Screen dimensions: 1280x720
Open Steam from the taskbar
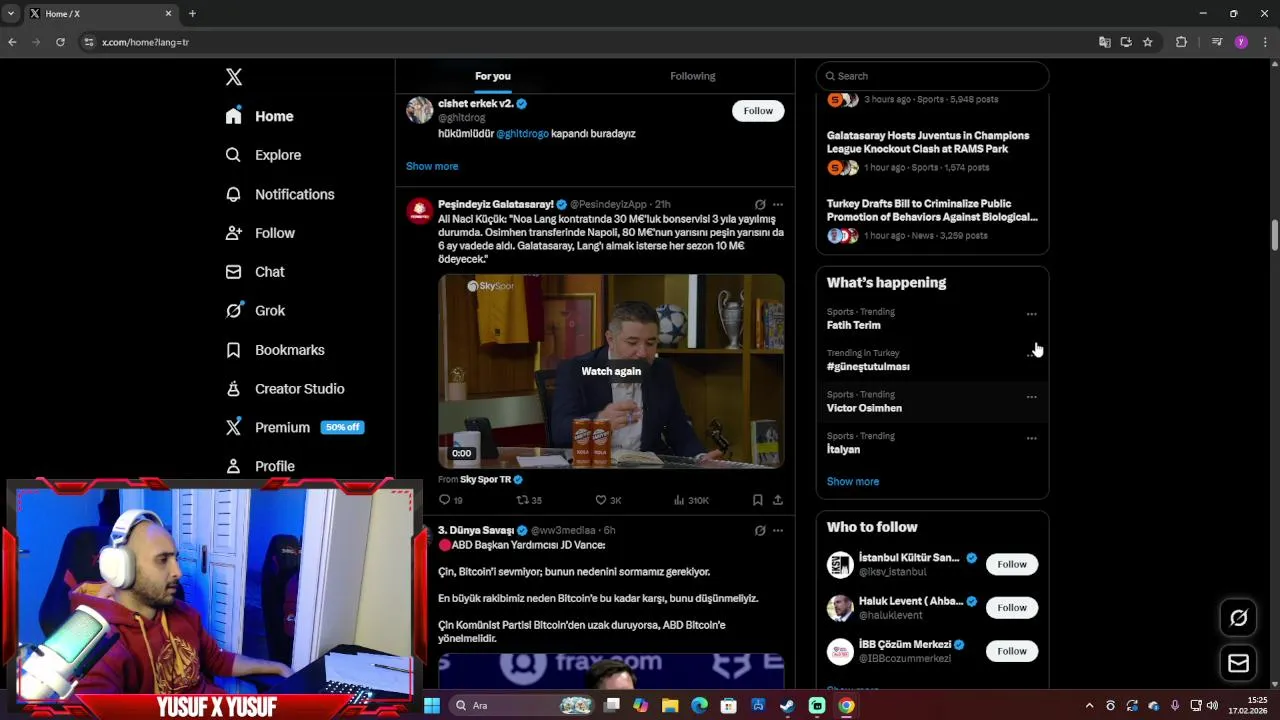(x=787, y=706)
